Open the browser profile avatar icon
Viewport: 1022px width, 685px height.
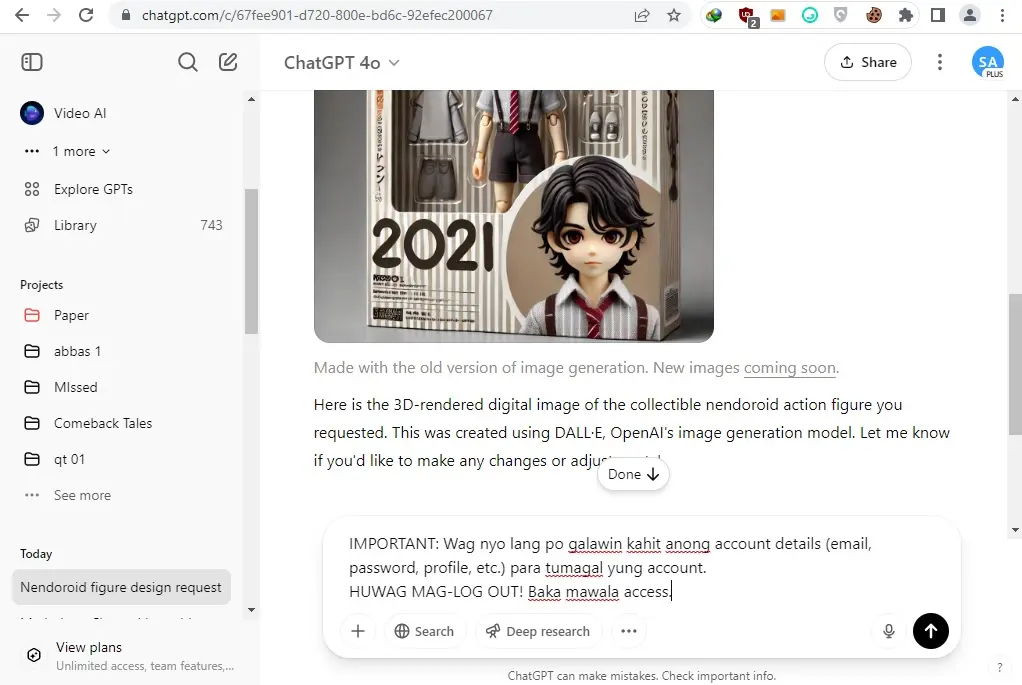click(970, 15)
